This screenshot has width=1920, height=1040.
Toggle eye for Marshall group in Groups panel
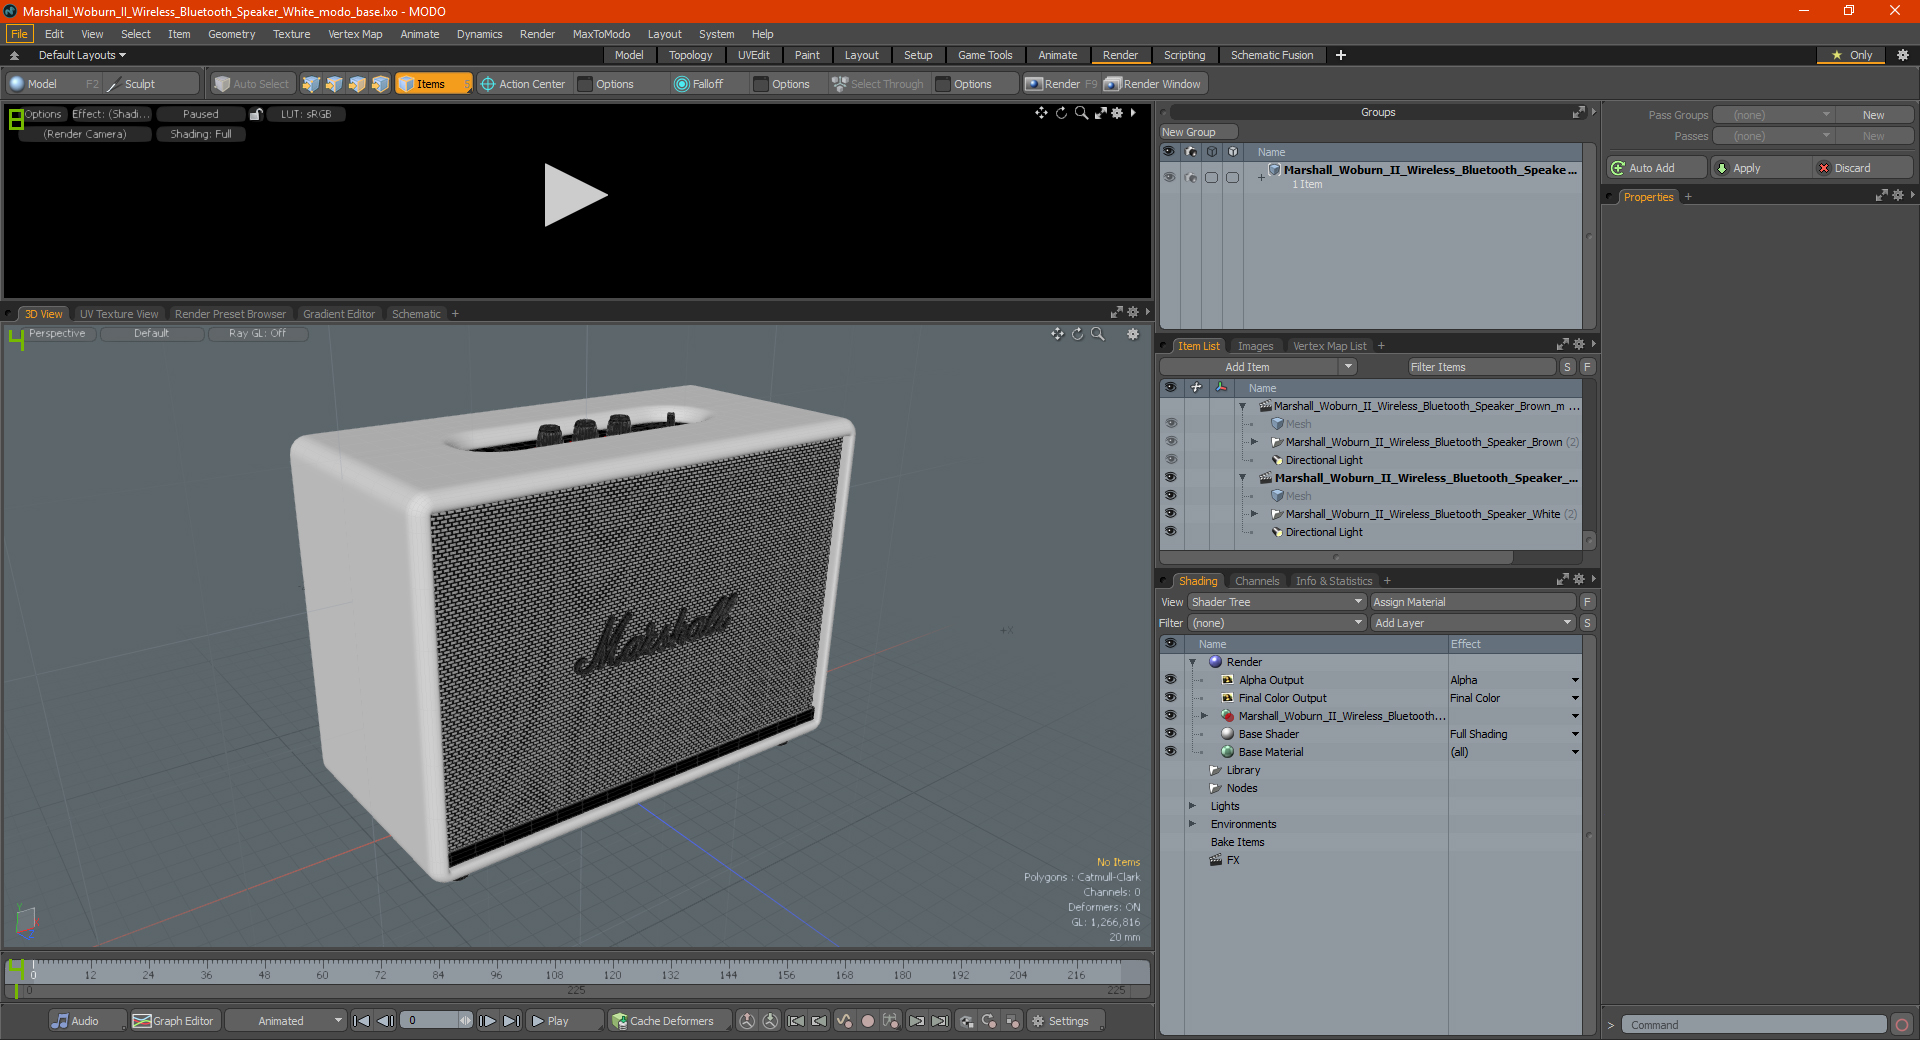coord(1169,177)
